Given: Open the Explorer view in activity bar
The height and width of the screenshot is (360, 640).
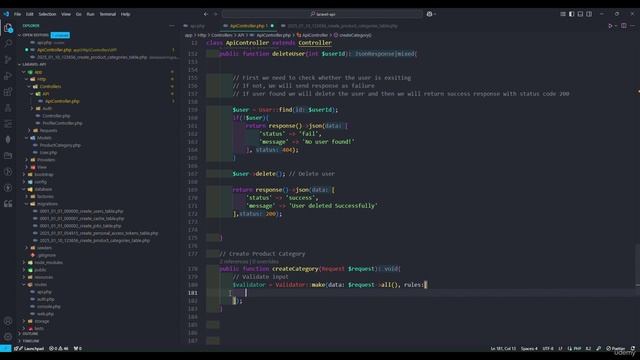Looking at the screenshot, I should coord(8,28).
